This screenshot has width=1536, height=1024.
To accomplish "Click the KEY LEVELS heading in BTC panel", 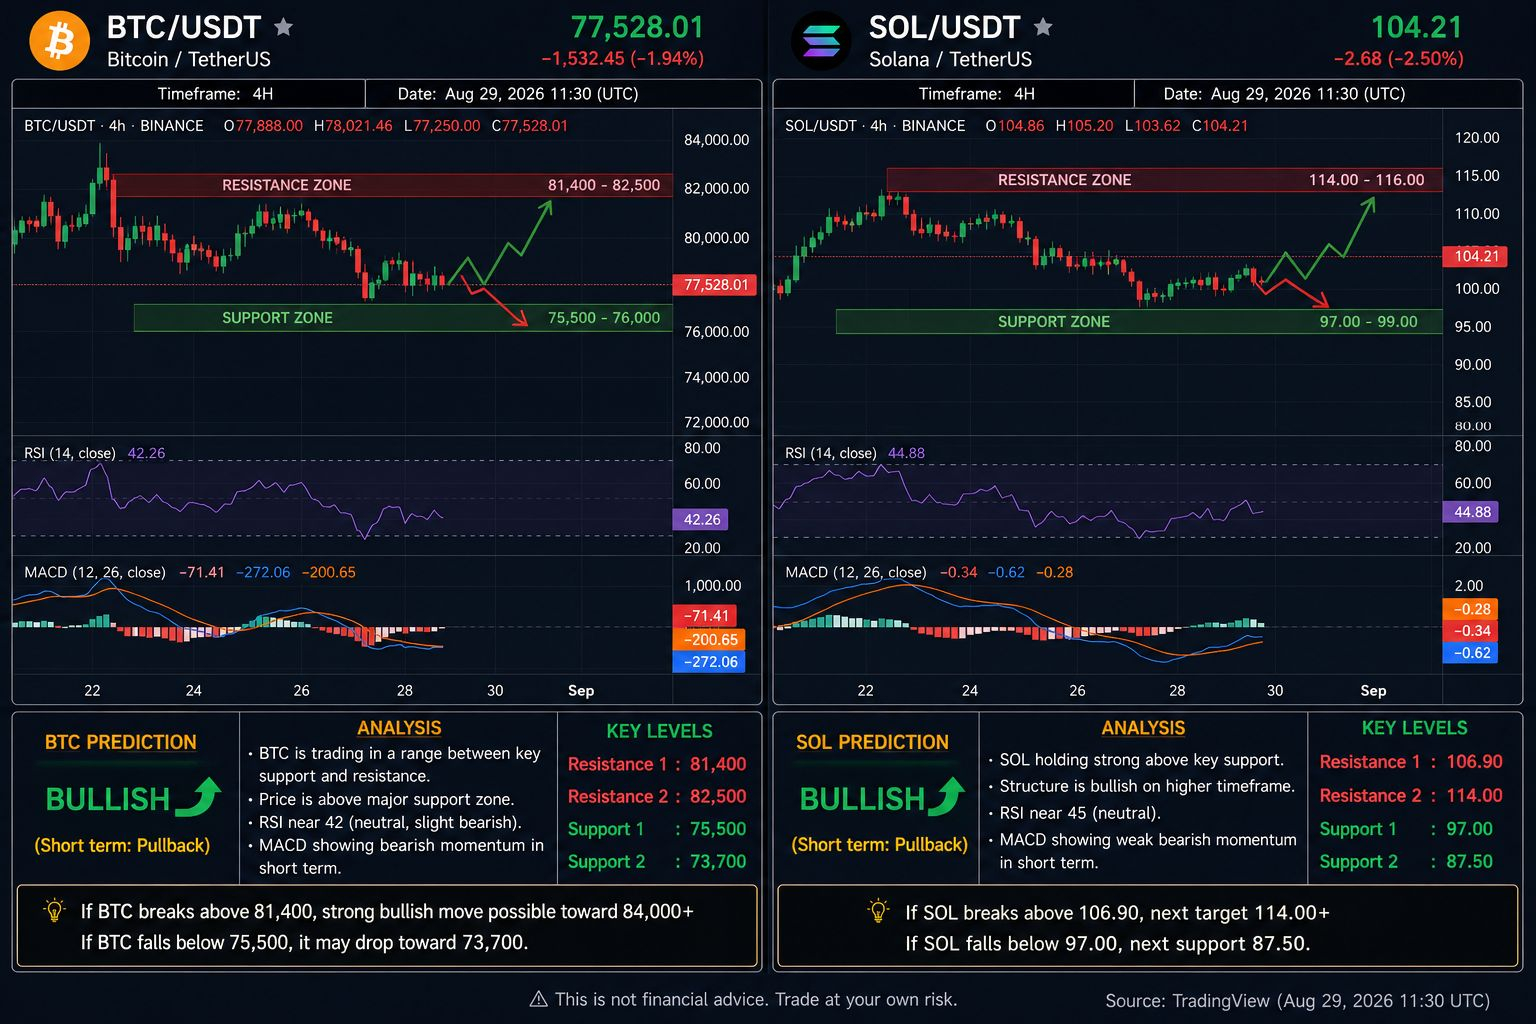I will [659, 731].
